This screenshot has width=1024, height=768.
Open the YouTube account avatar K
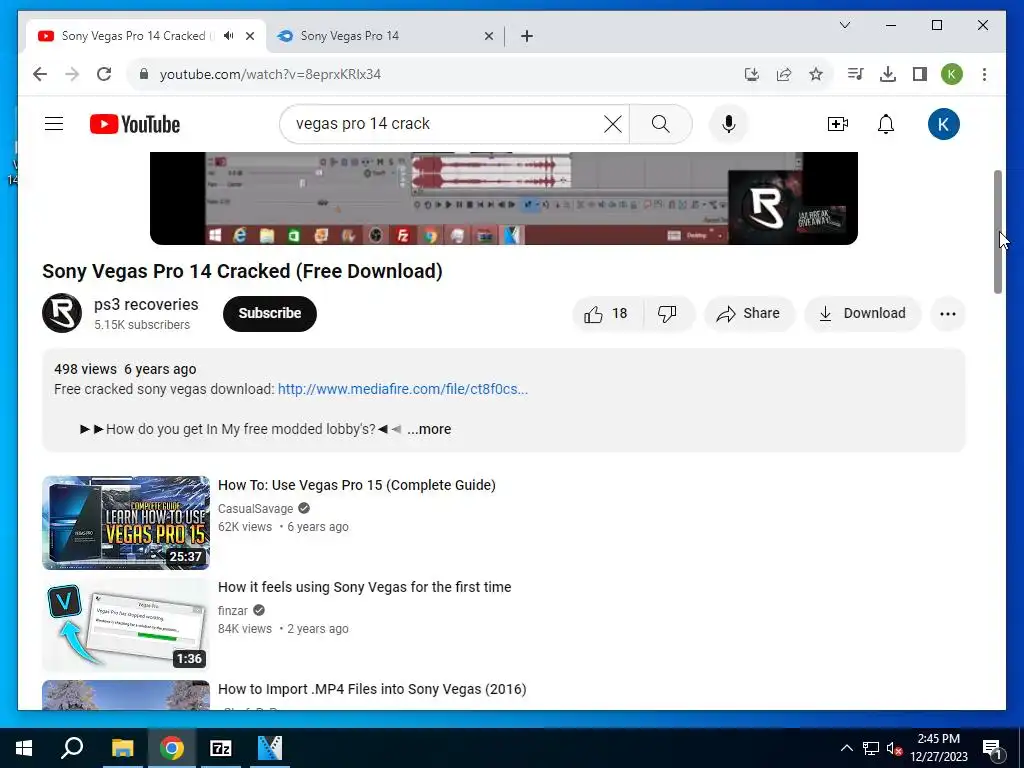[943, 124]
